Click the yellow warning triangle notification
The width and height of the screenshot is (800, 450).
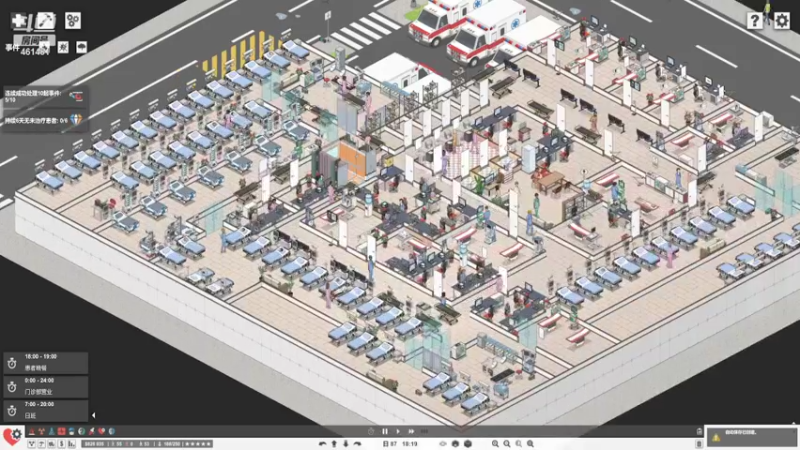[x=716, y=437]
